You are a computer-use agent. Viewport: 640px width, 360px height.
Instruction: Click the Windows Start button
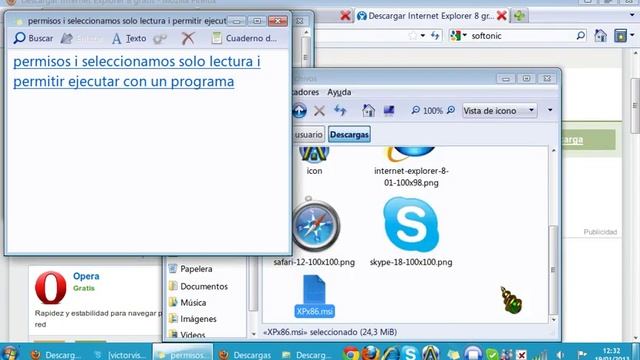tap(10, 353)
